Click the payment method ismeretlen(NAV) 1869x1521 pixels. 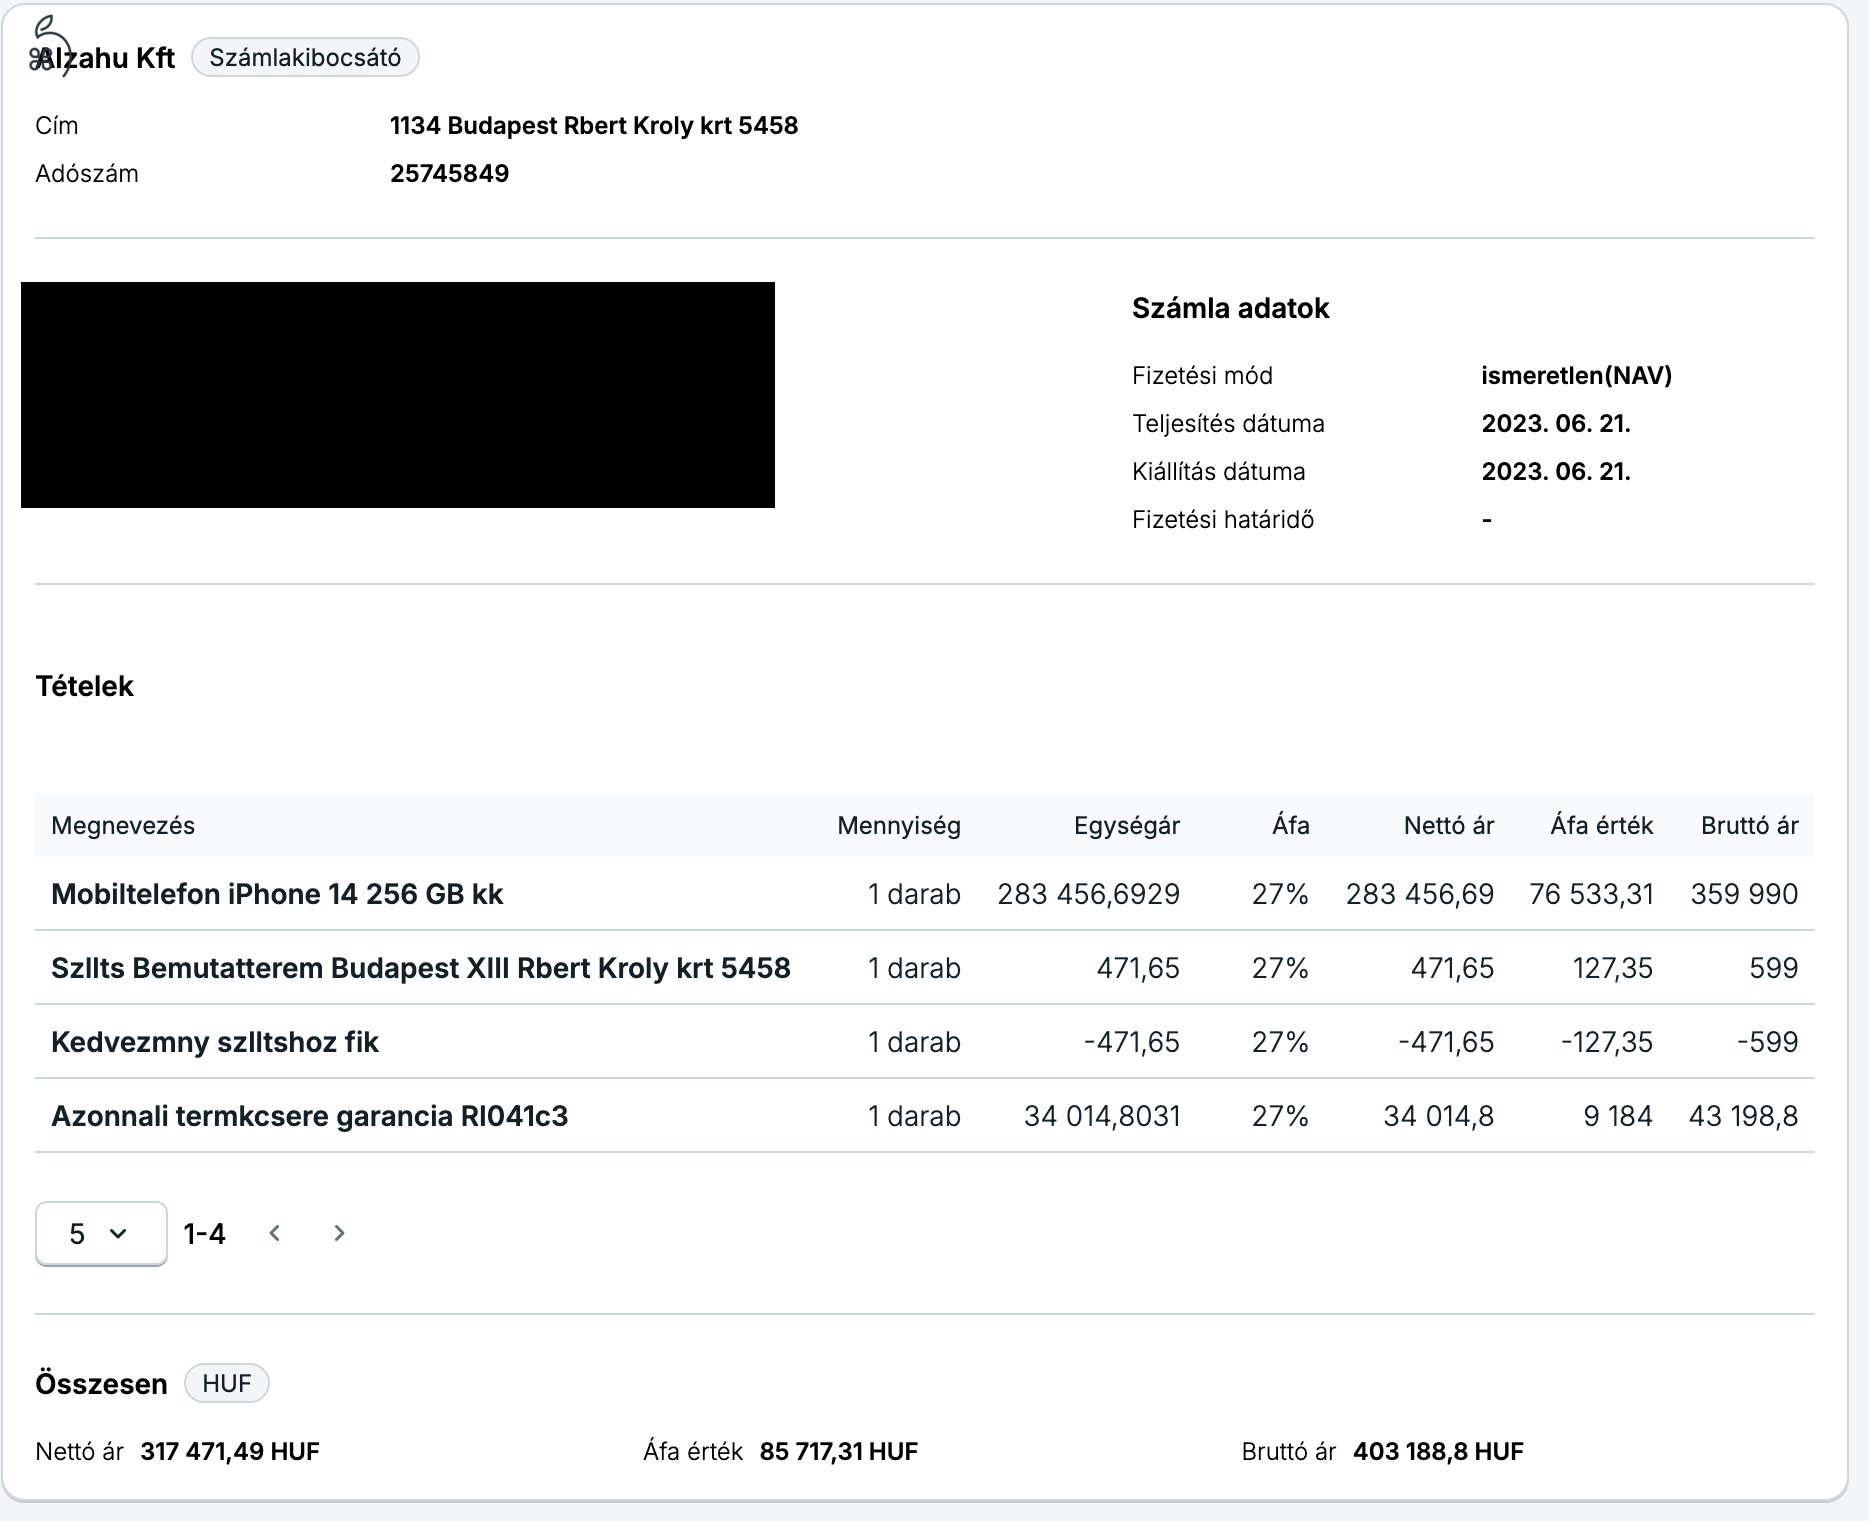point(1577,375)
